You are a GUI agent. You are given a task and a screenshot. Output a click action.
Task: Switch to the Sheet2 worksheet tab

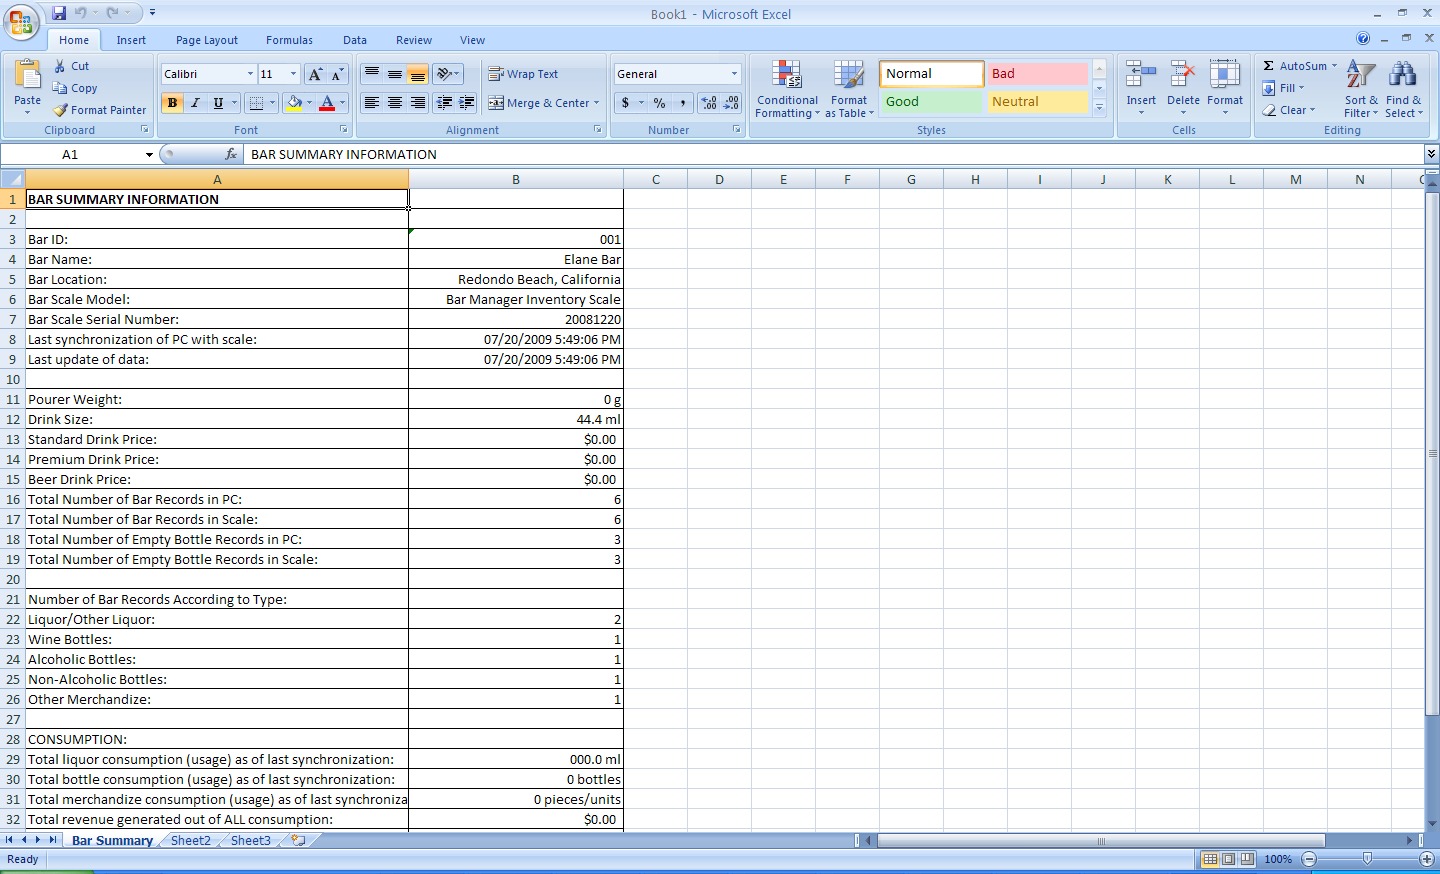[190, 841]
